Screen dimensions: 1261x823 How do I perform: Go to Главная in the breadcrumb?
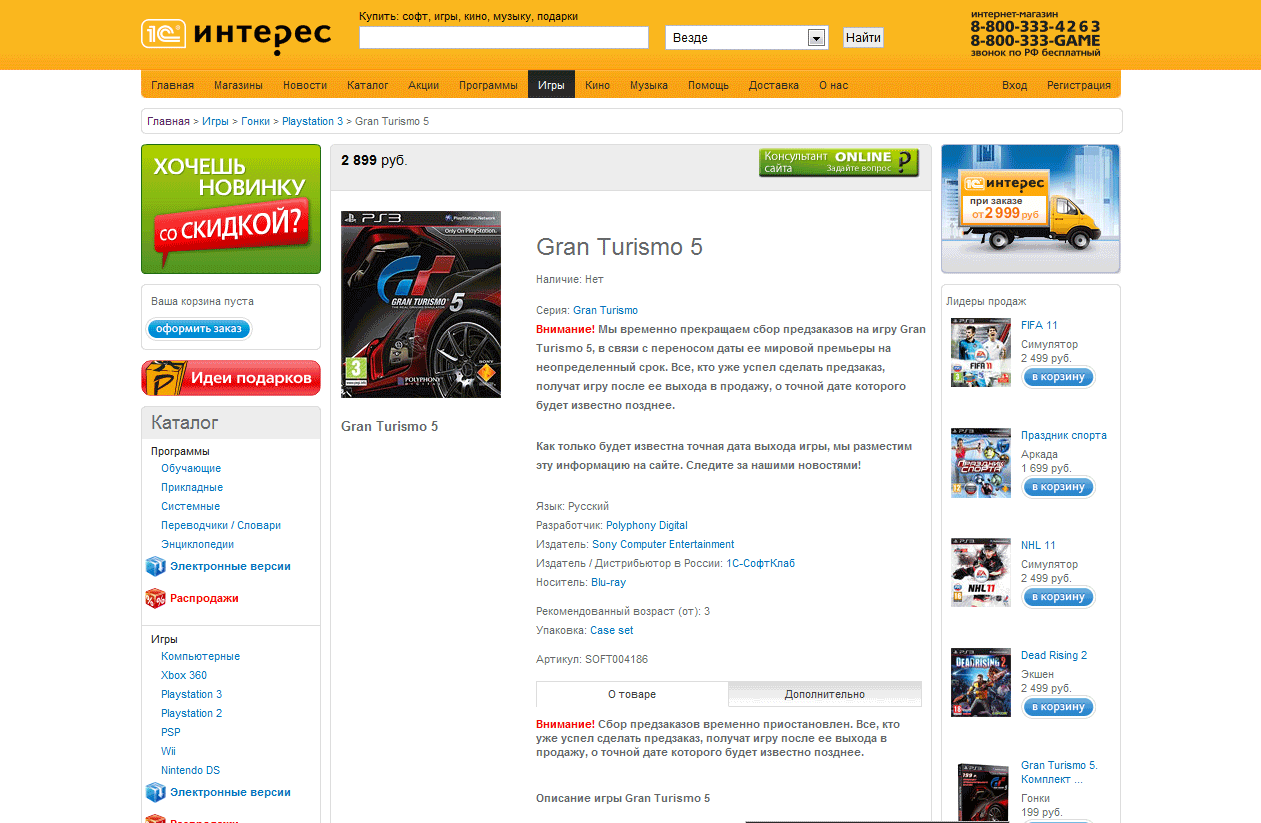click(x=168, y=121)
